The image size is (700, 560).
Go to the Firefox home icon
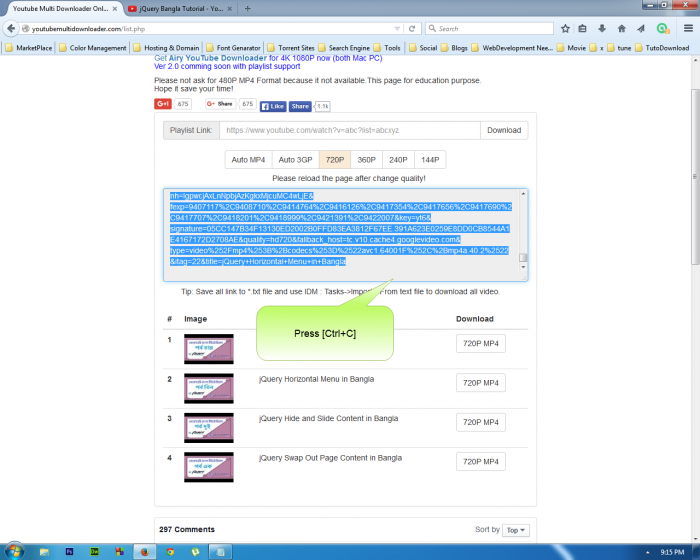tap(621, 29)
